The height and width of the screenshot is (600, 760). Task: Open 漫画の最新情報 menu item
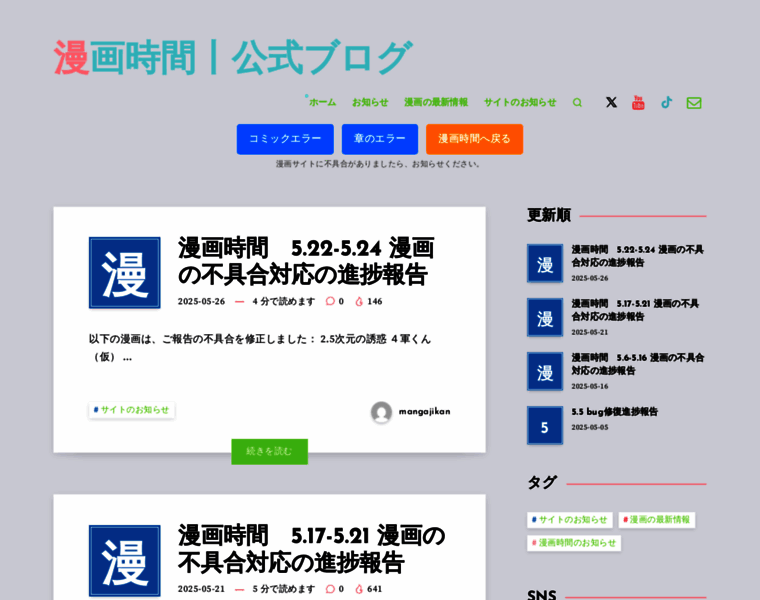(436, 102)
